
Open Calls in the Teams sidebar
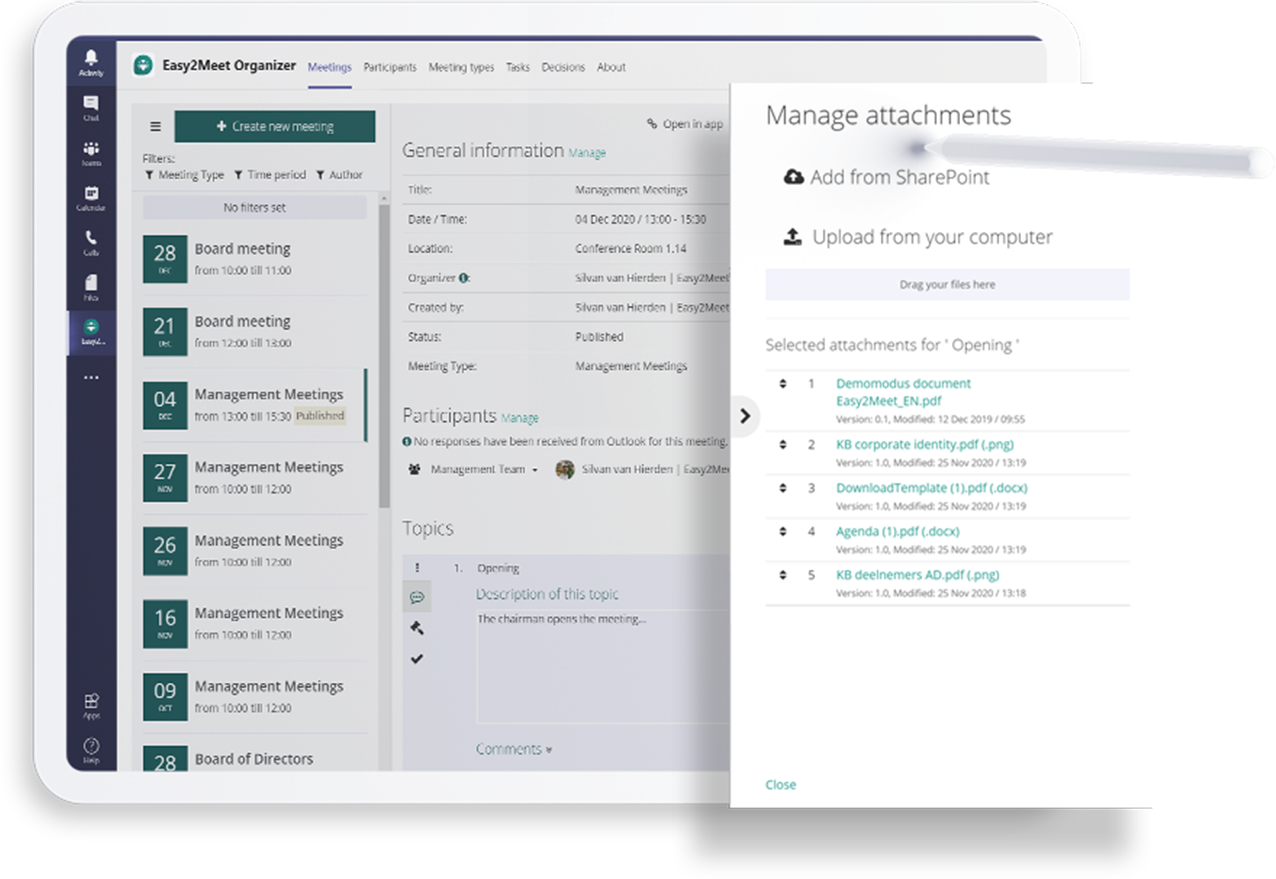[91, 243]
